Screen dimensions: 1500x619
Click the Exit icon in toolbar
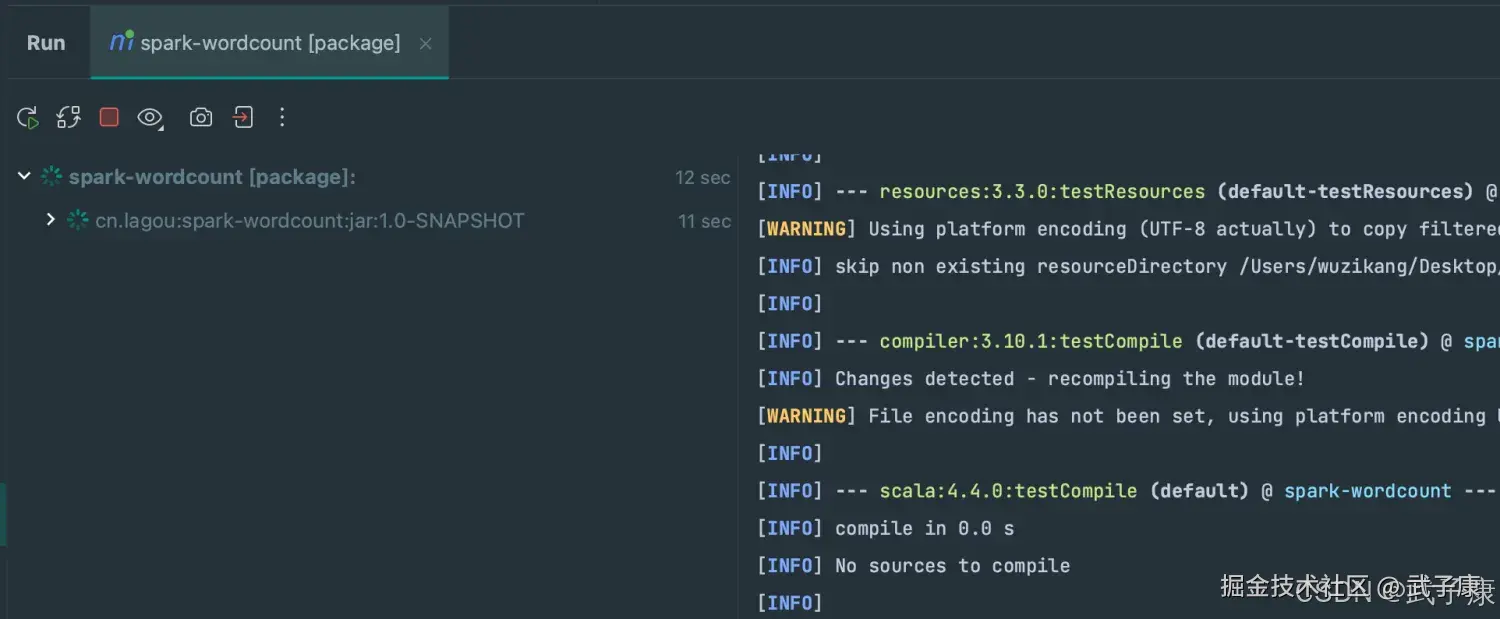click(242, 118)
